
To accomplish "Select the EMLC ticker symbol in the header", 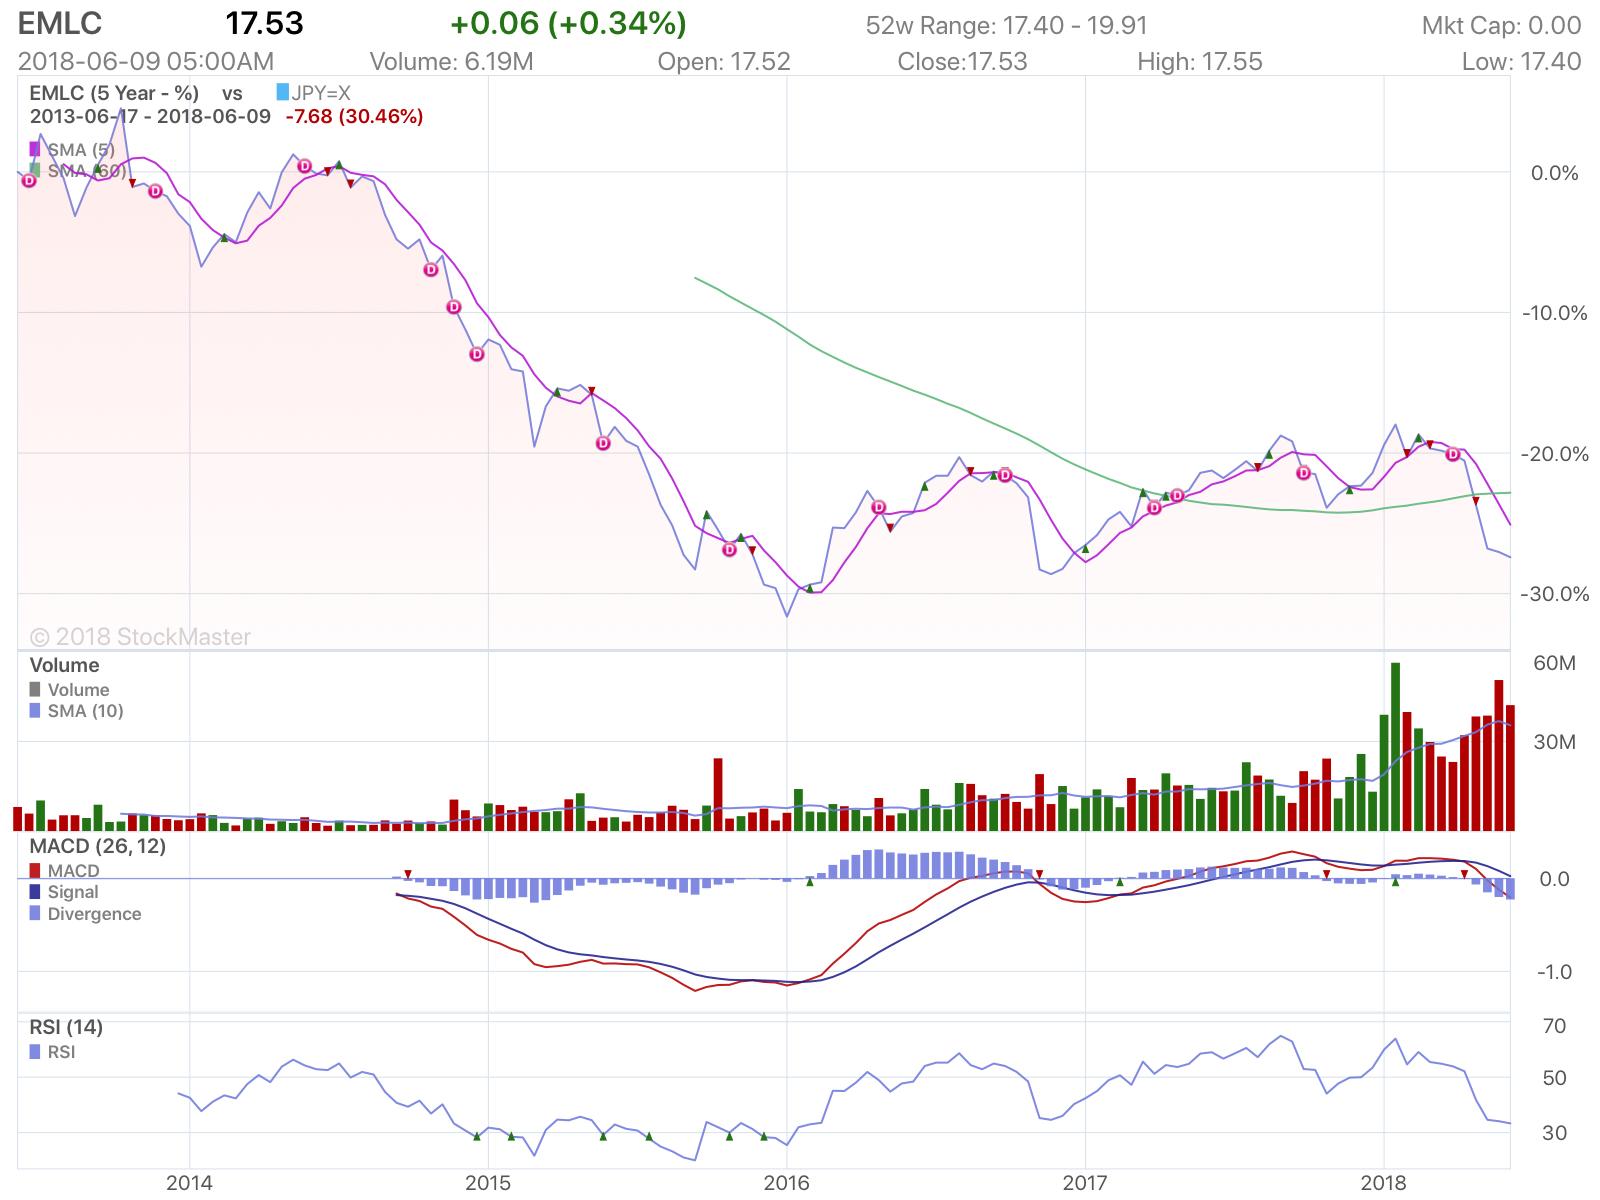I will point(60,24).
